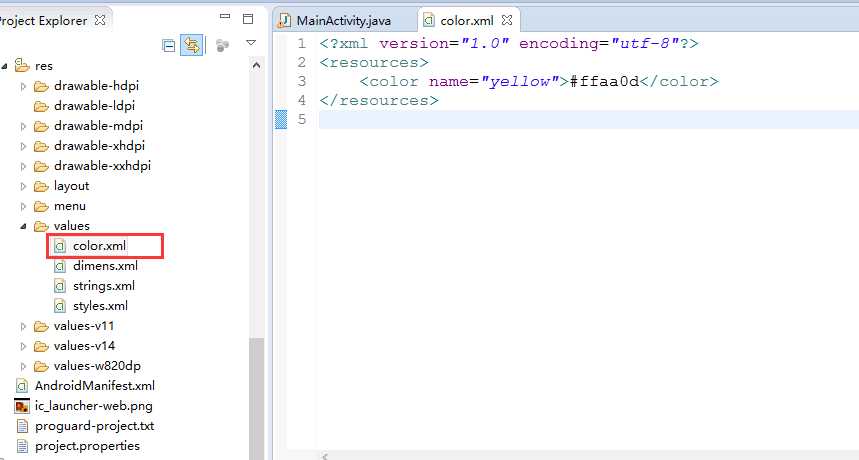Expand the values-v14 folder

click(x=23, y=346)
